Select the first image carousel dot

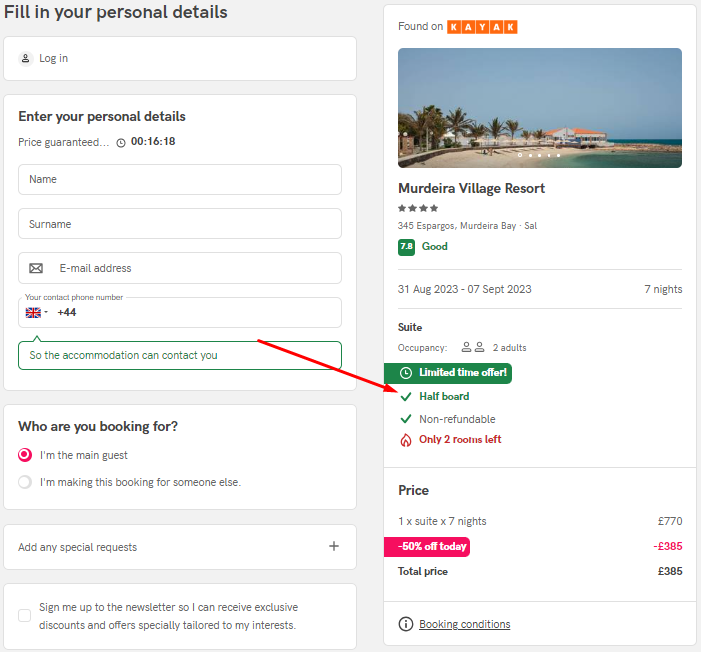(520, 155)
